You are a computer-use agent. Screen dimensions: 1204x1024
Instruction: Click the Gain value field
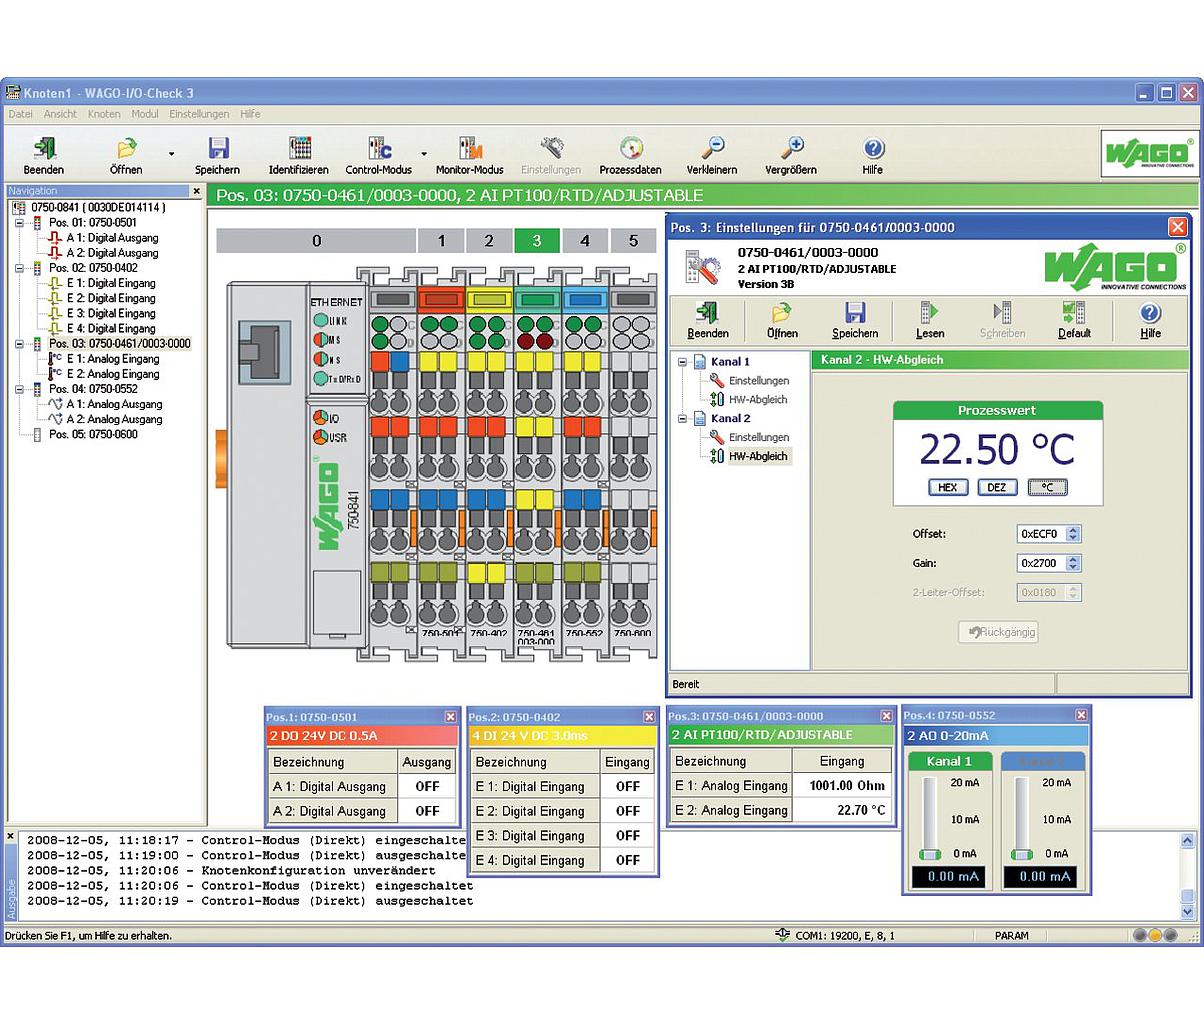(x=1041, y=564)
